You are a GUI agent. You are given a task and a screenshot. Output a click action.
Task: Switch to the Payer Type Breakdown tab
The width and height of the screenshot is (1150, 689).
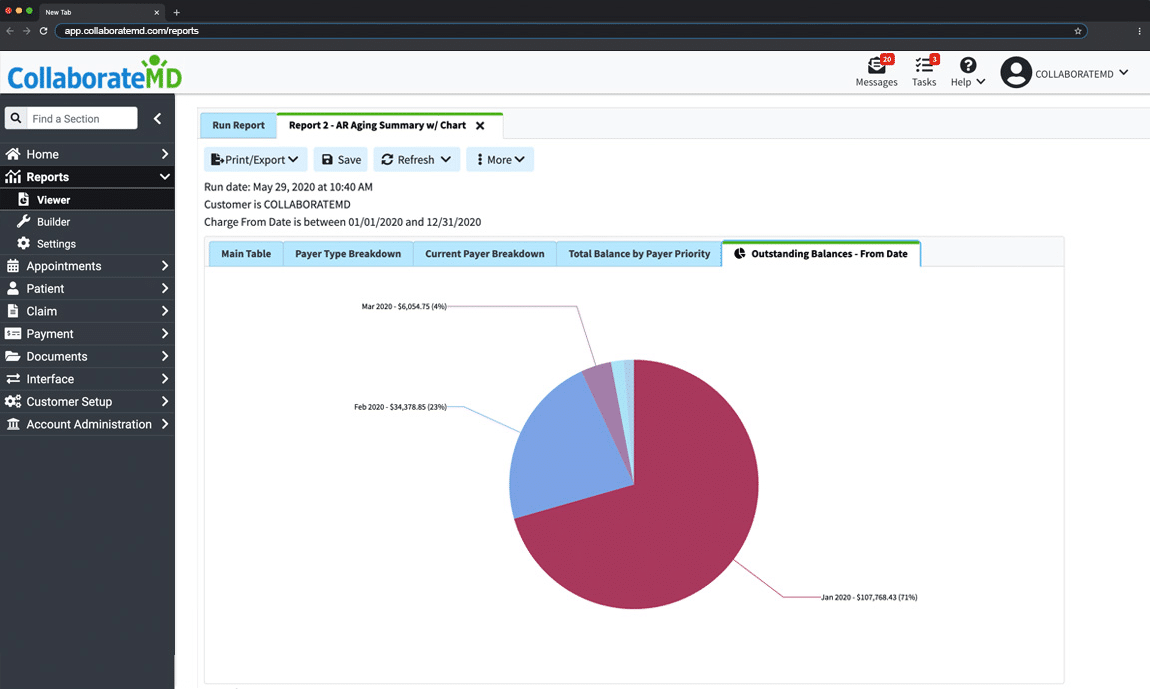click(347, 253)
